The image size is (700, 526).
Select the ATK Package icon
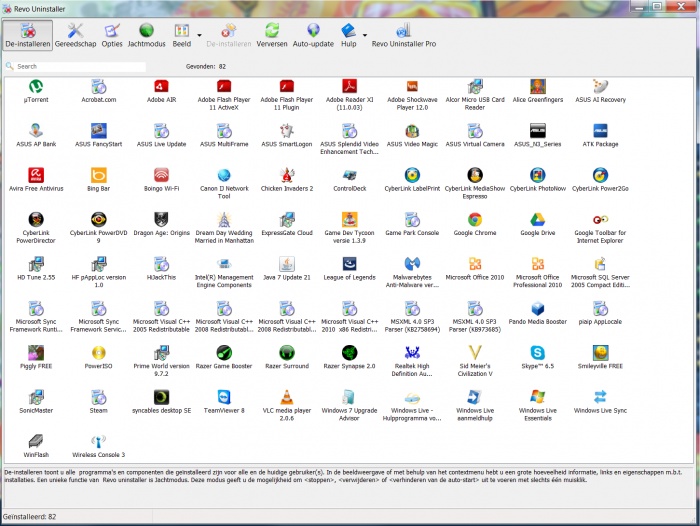pyautogui.click(x=600, y=130)
